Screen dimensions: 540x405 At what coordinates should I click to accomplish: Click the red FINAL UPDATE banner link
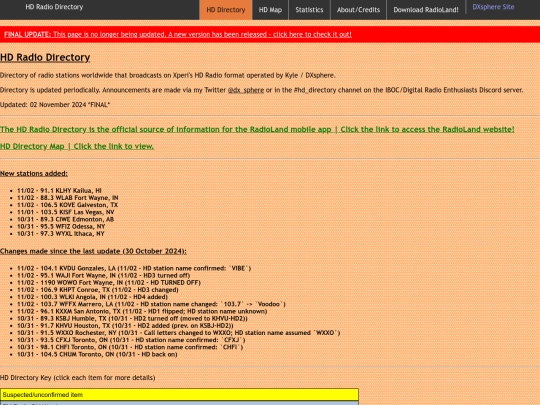178,34
